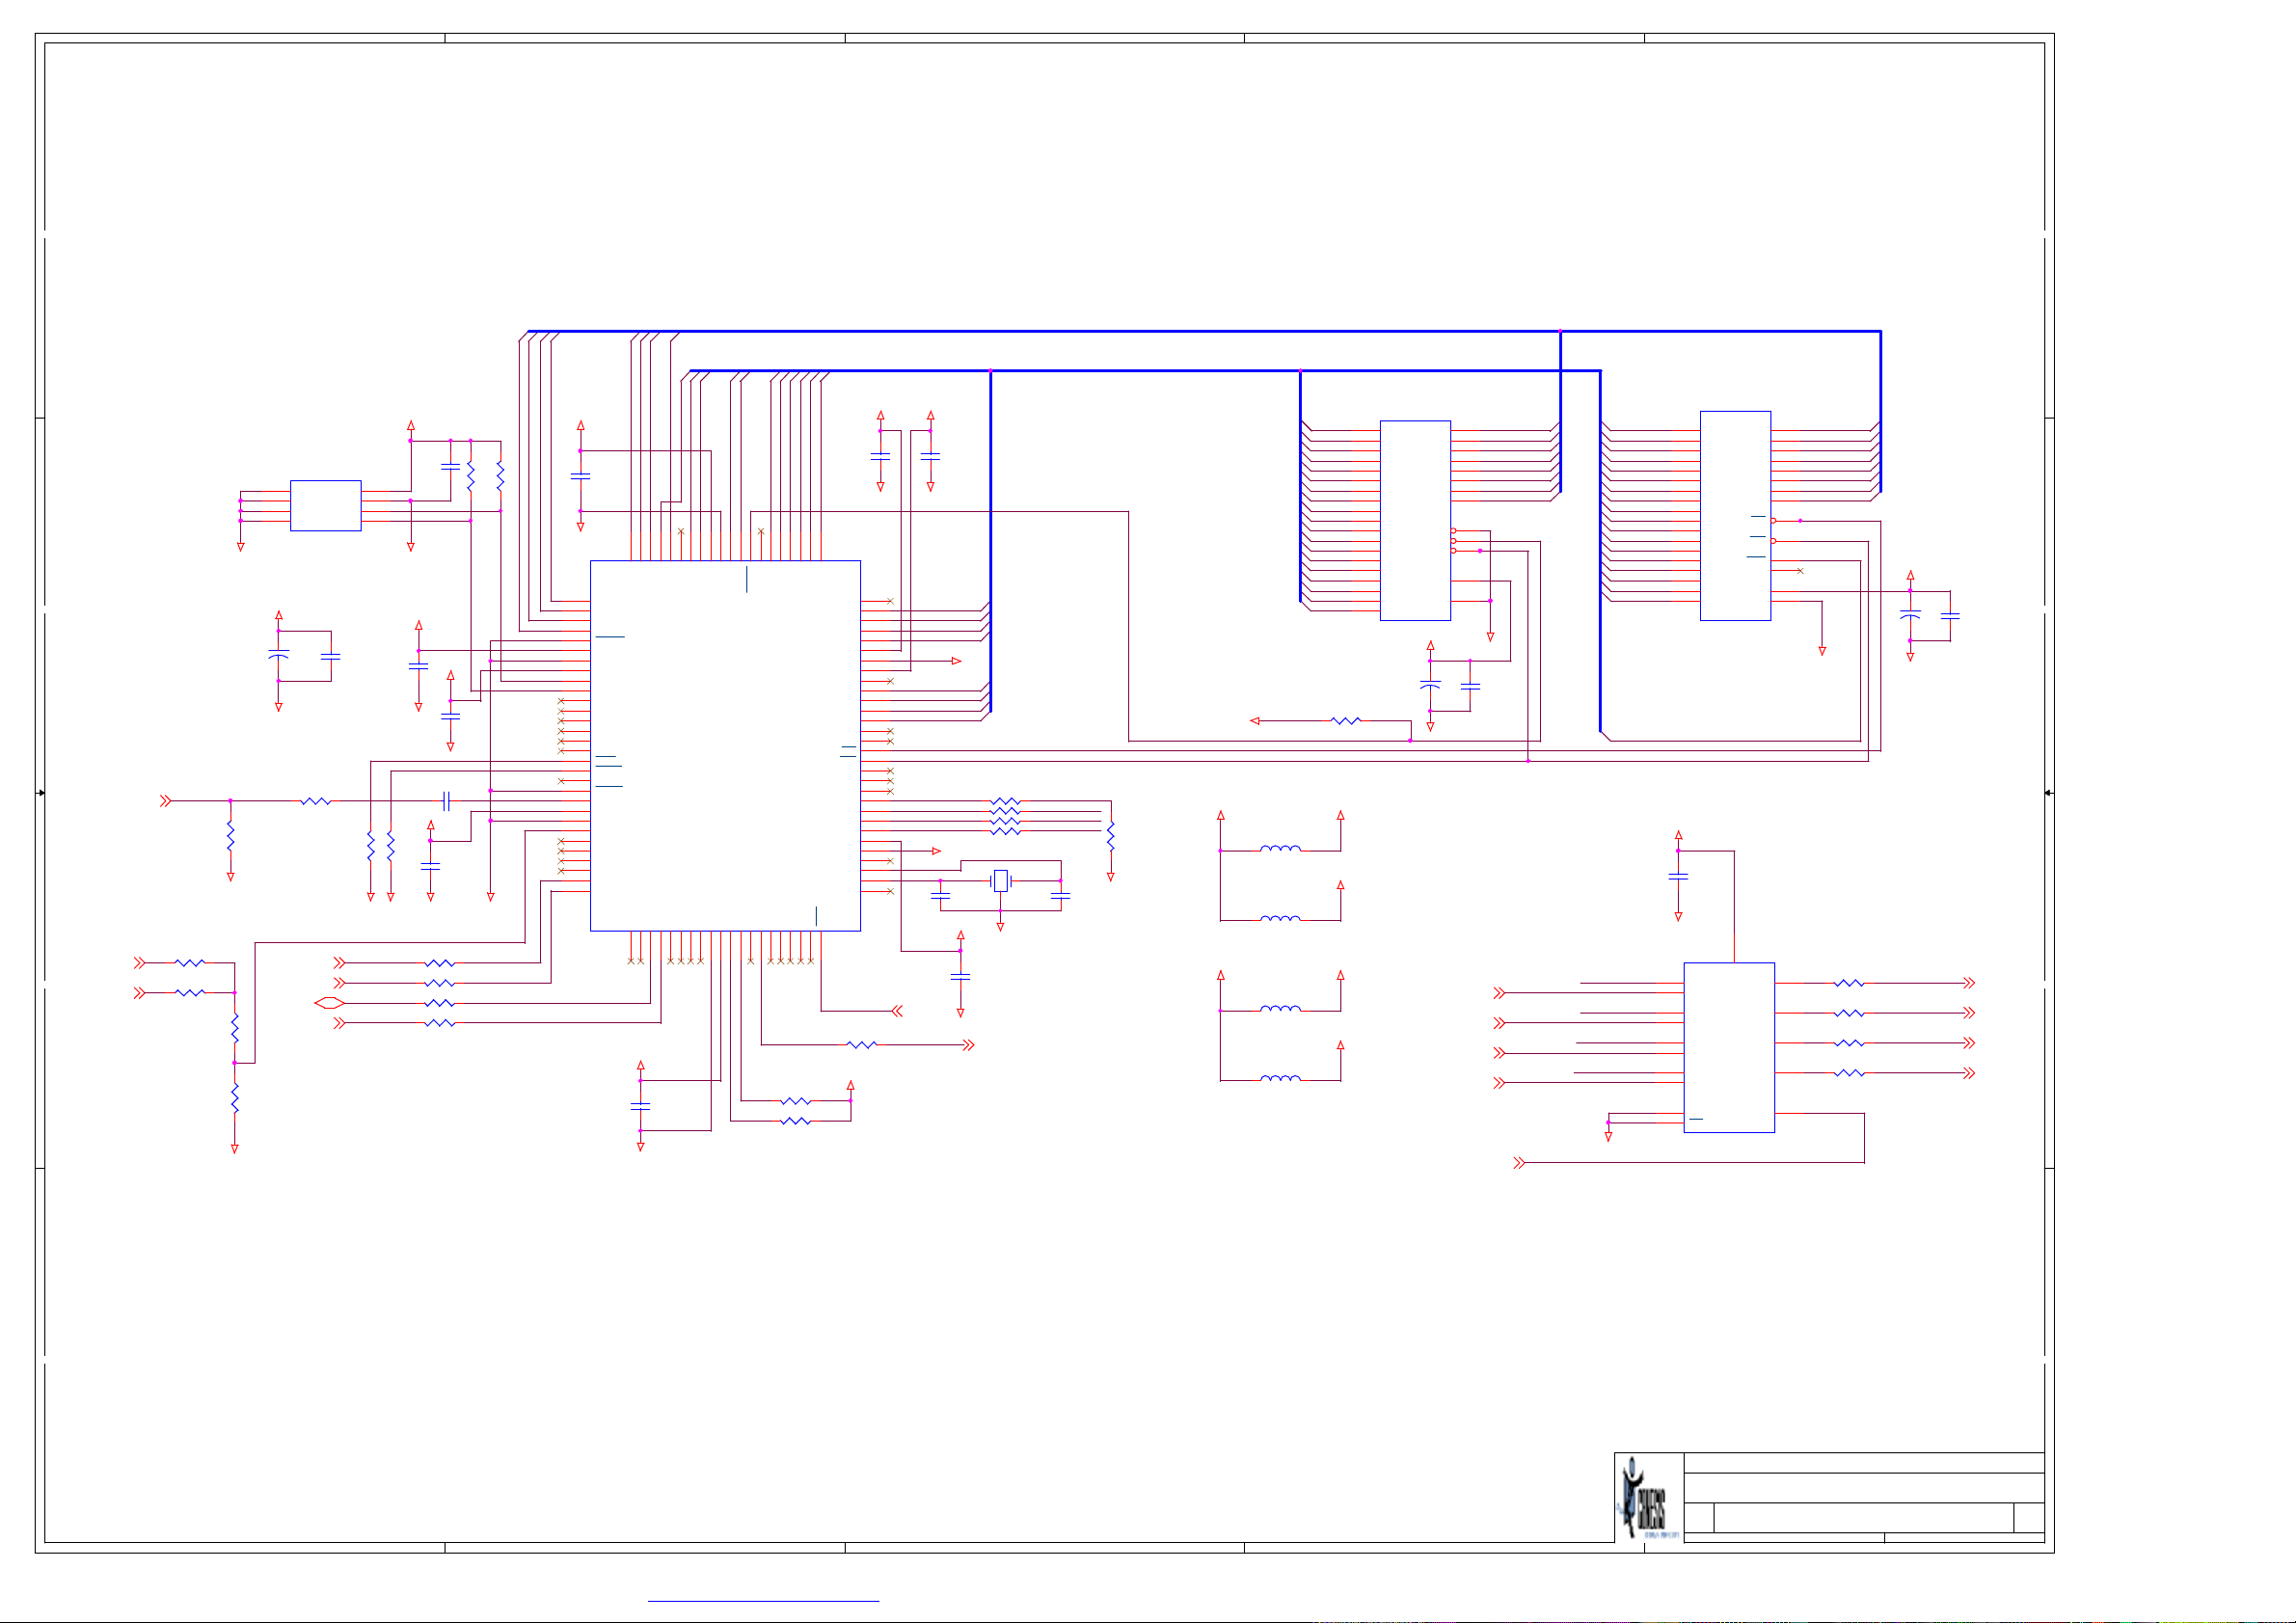Image resolution: width=2296 pixels, height=1623 pixels.
Task: Select the large central IC block
Action: pos(725,746)
